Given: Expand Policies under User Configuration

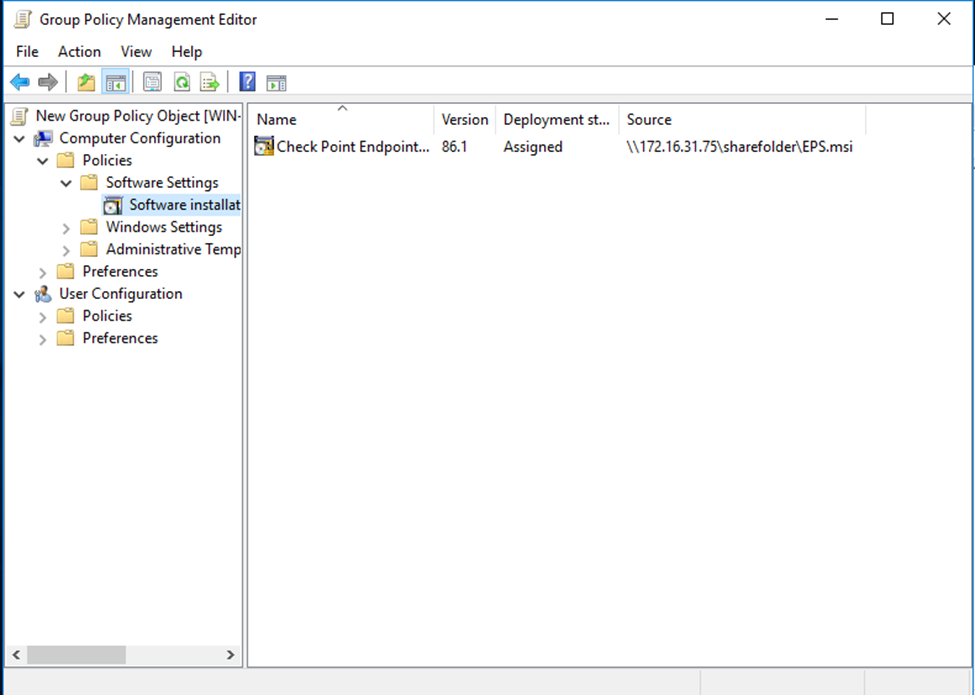Looking at the screenshot, I should click(42, 317).
